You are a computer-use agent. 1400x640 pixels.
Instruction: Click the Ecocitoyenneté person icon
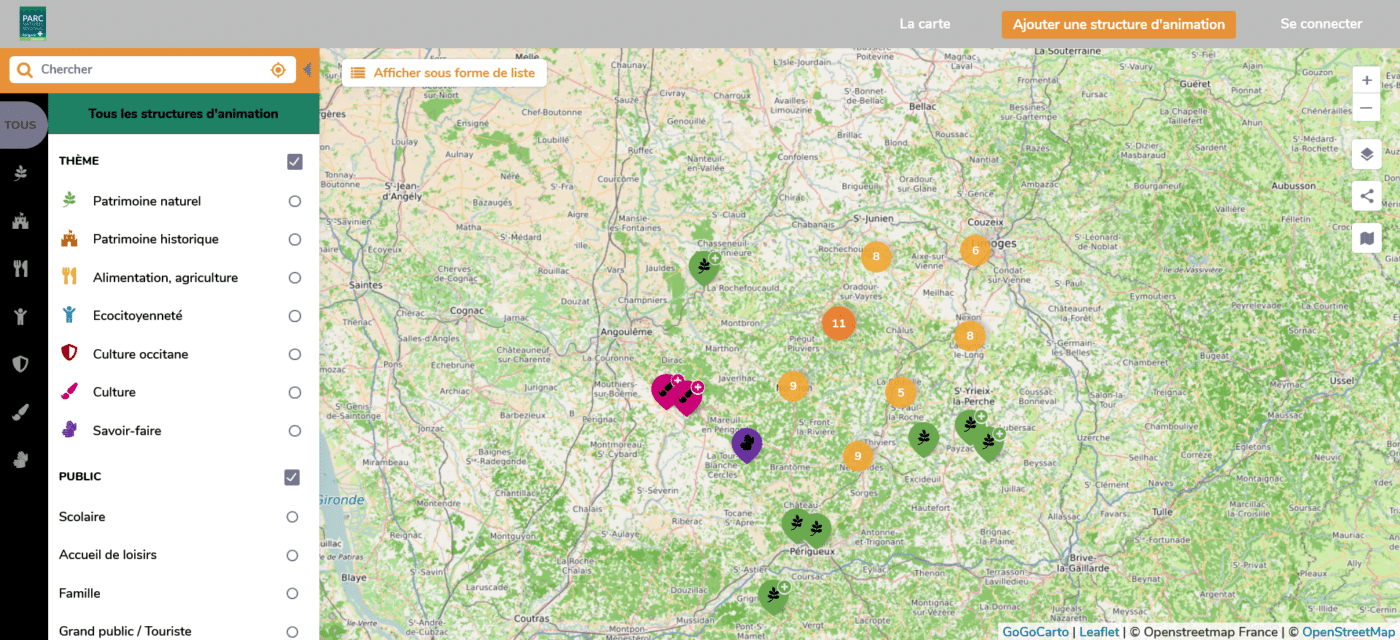[69, 315]
